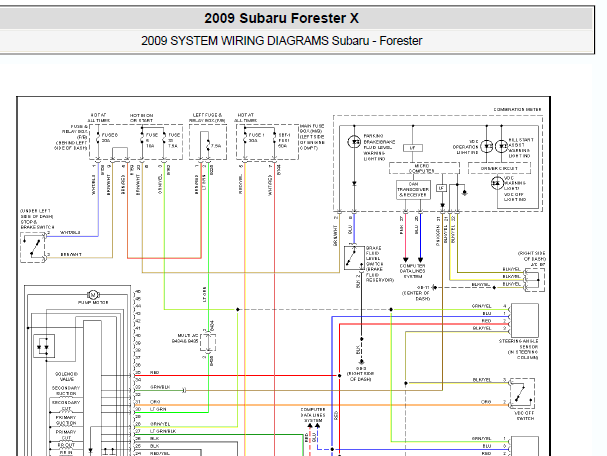
Task: Select the stop and brake switch symbol
Action: (33, 248)
